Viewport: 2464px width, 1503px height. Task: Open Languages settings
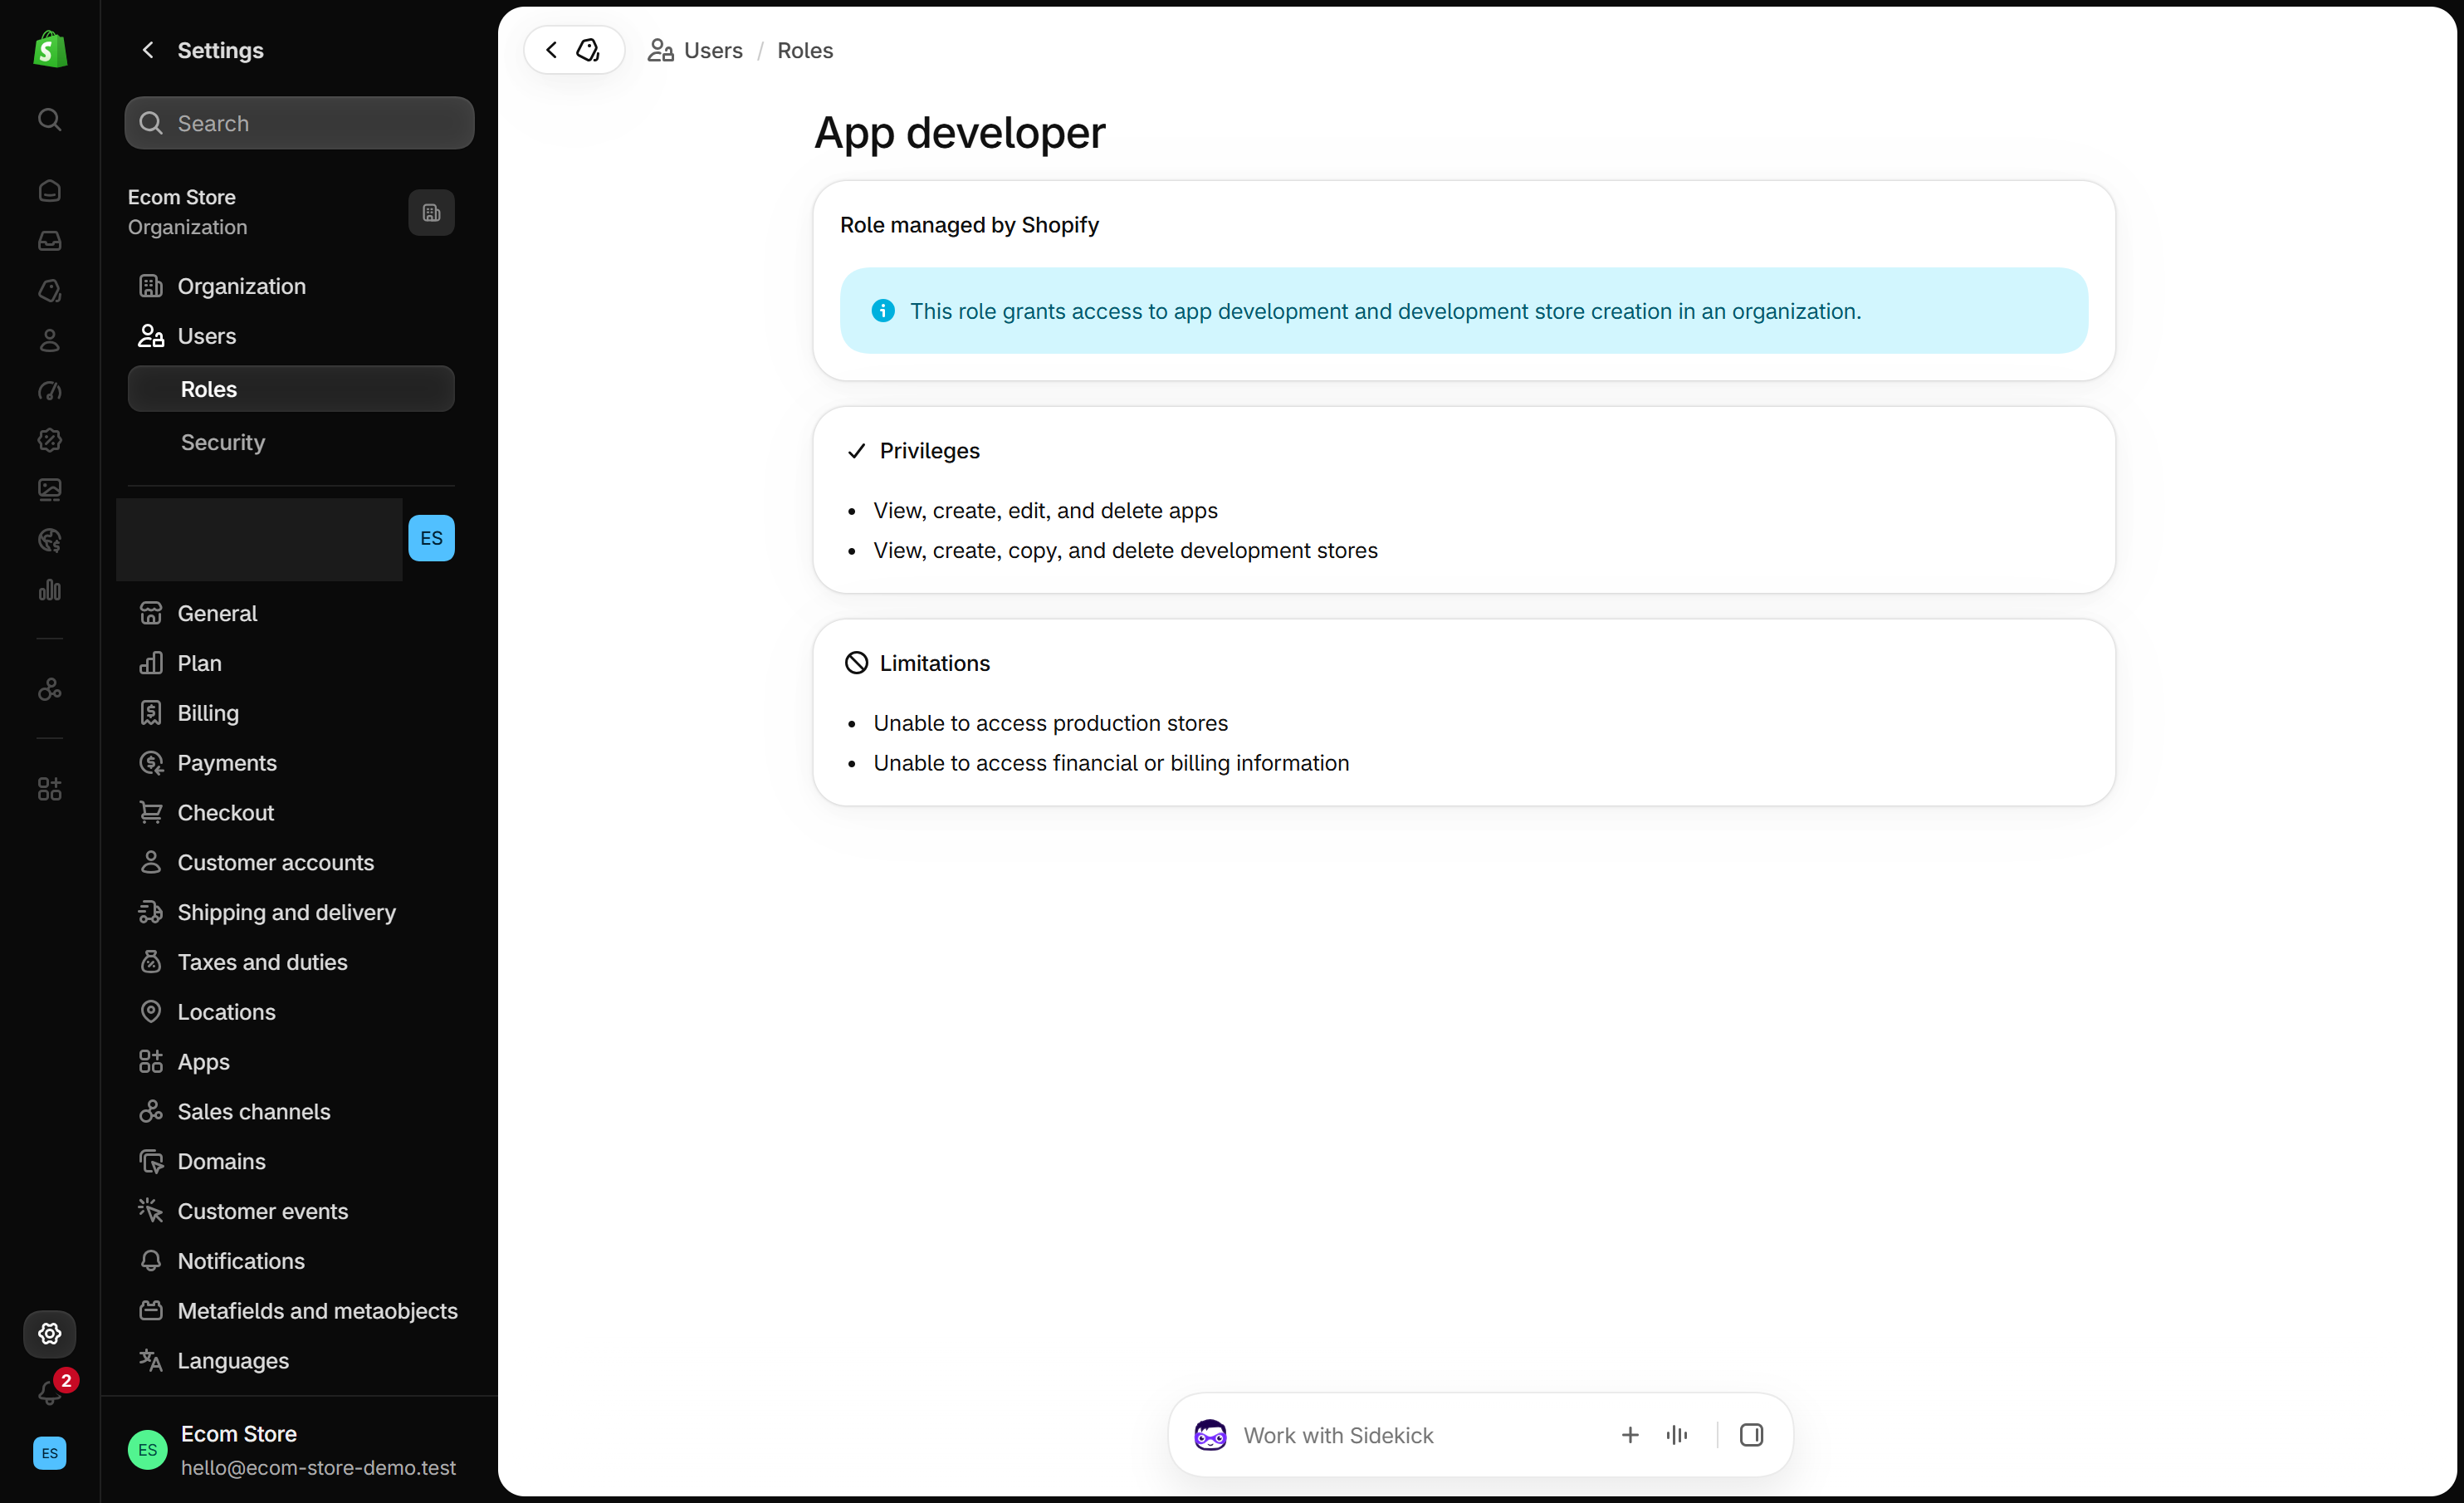(291, 1361)
